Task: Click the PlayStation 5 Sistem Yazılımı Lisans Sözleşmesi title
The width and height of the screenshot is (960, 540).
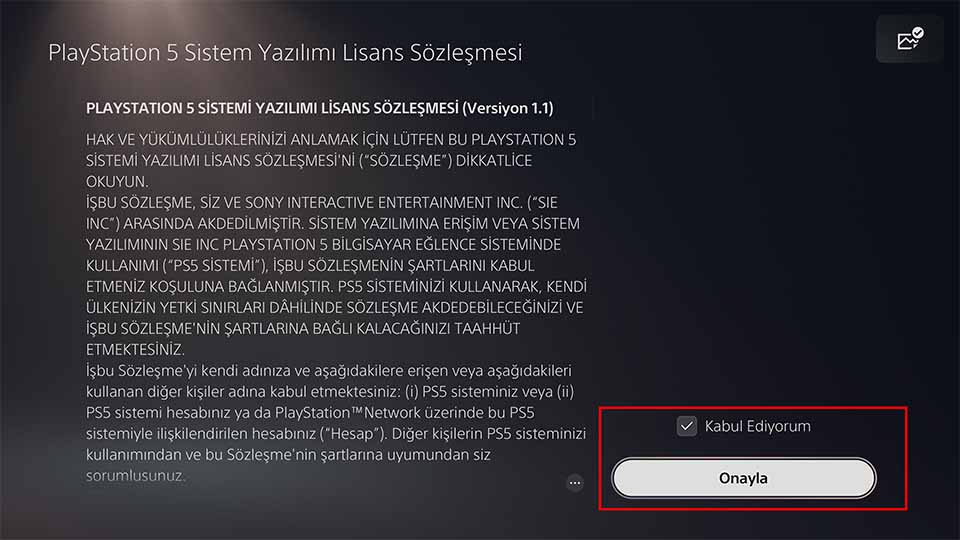Action: (285, 53)
